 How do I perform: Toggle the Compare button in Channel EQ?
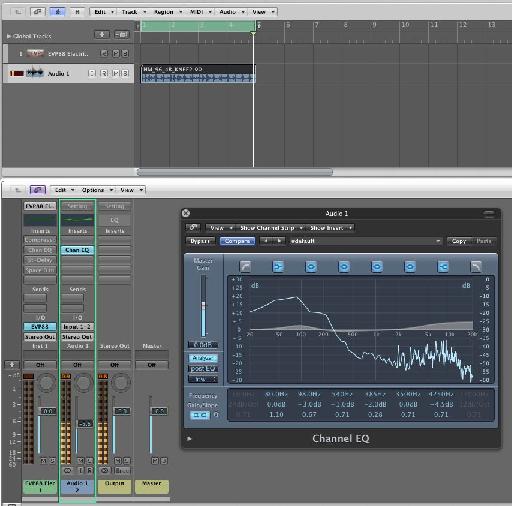click(237, 241)
